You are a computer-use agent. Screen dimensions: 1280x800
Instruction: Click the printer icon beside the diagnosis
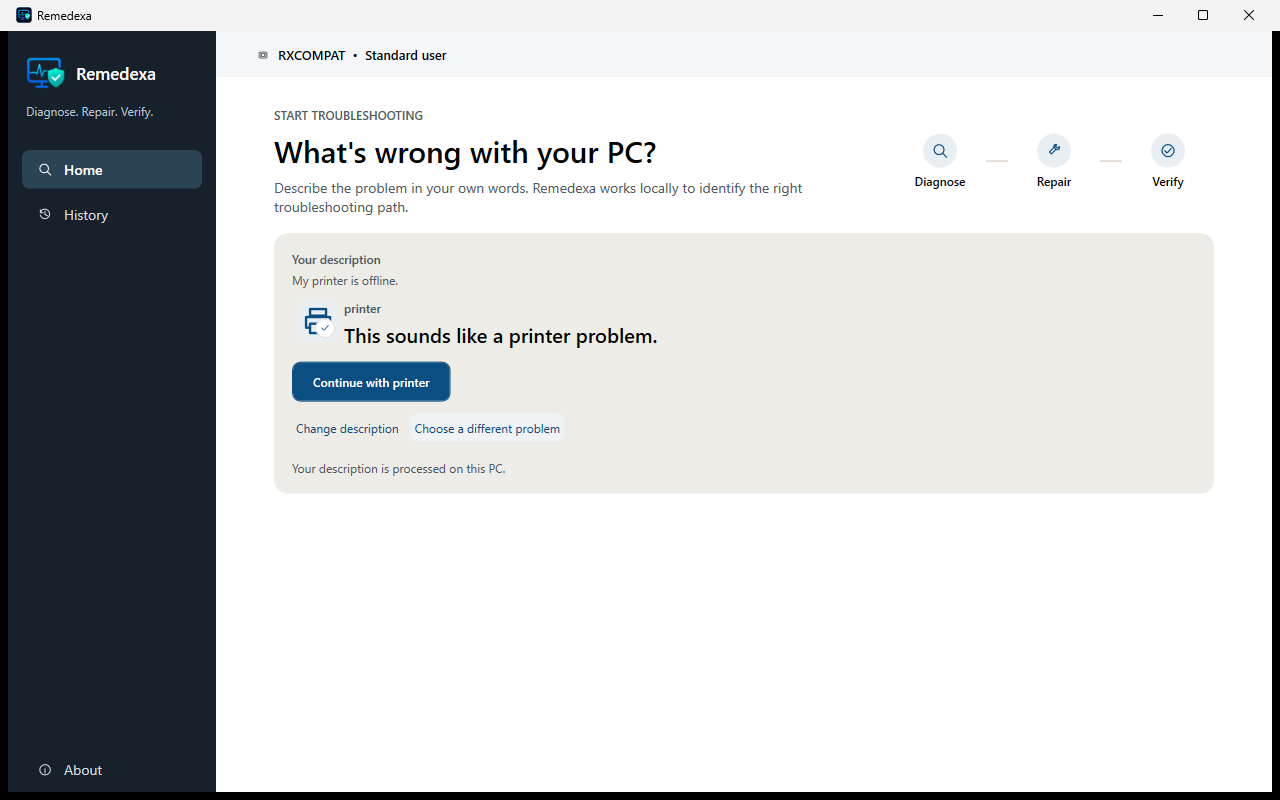(318, 321)
